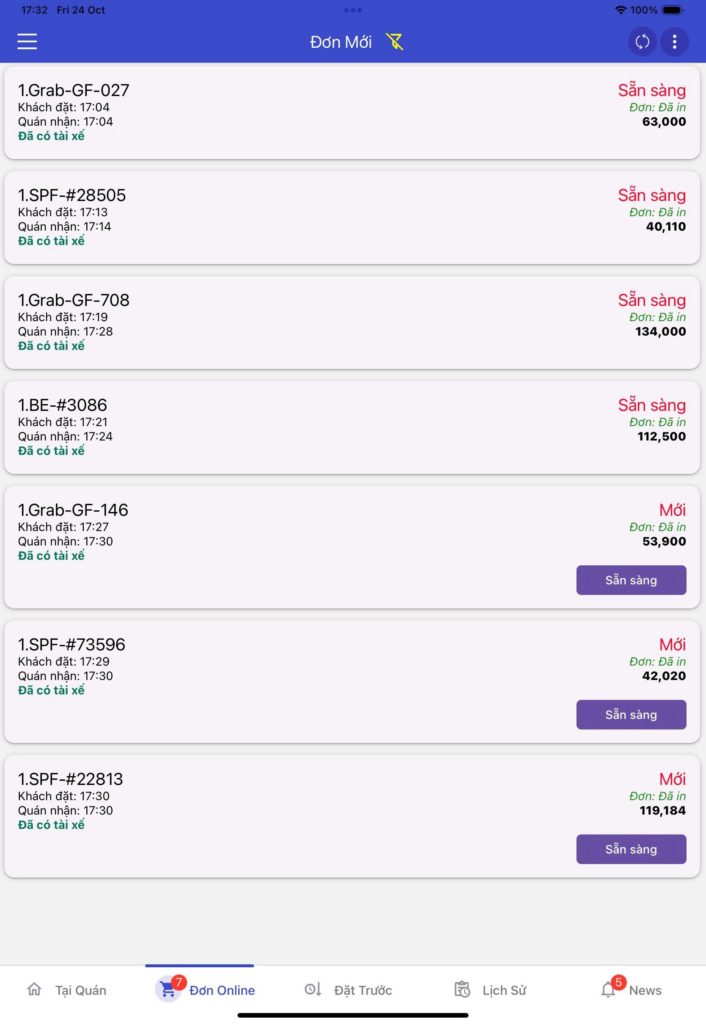Open the hamburger navigation menu
Screen dimensions: 706x1024
(x=27, y=41)
